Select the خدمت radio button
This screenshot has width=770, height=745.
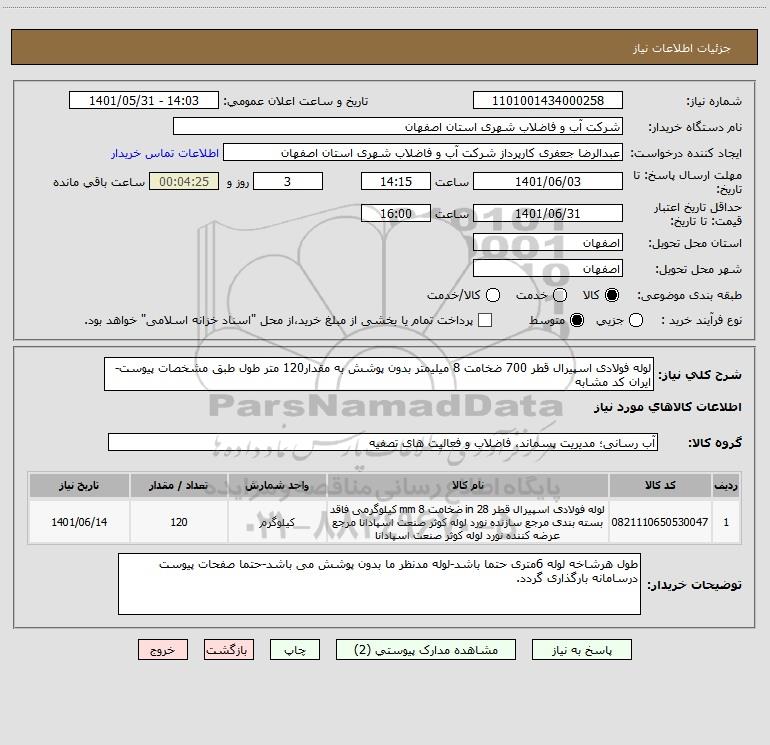click(560, 295)
